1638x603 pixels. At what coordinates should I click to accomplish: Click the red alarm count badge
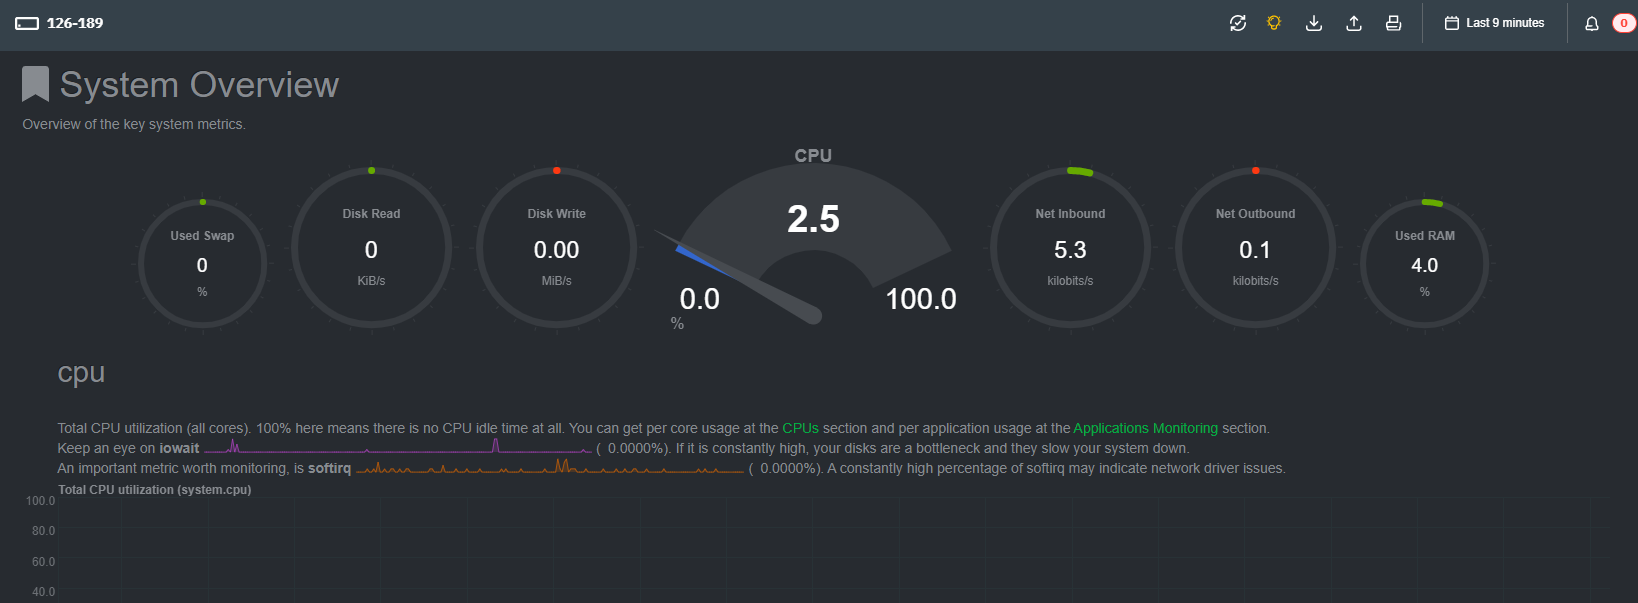point(1623,23)
